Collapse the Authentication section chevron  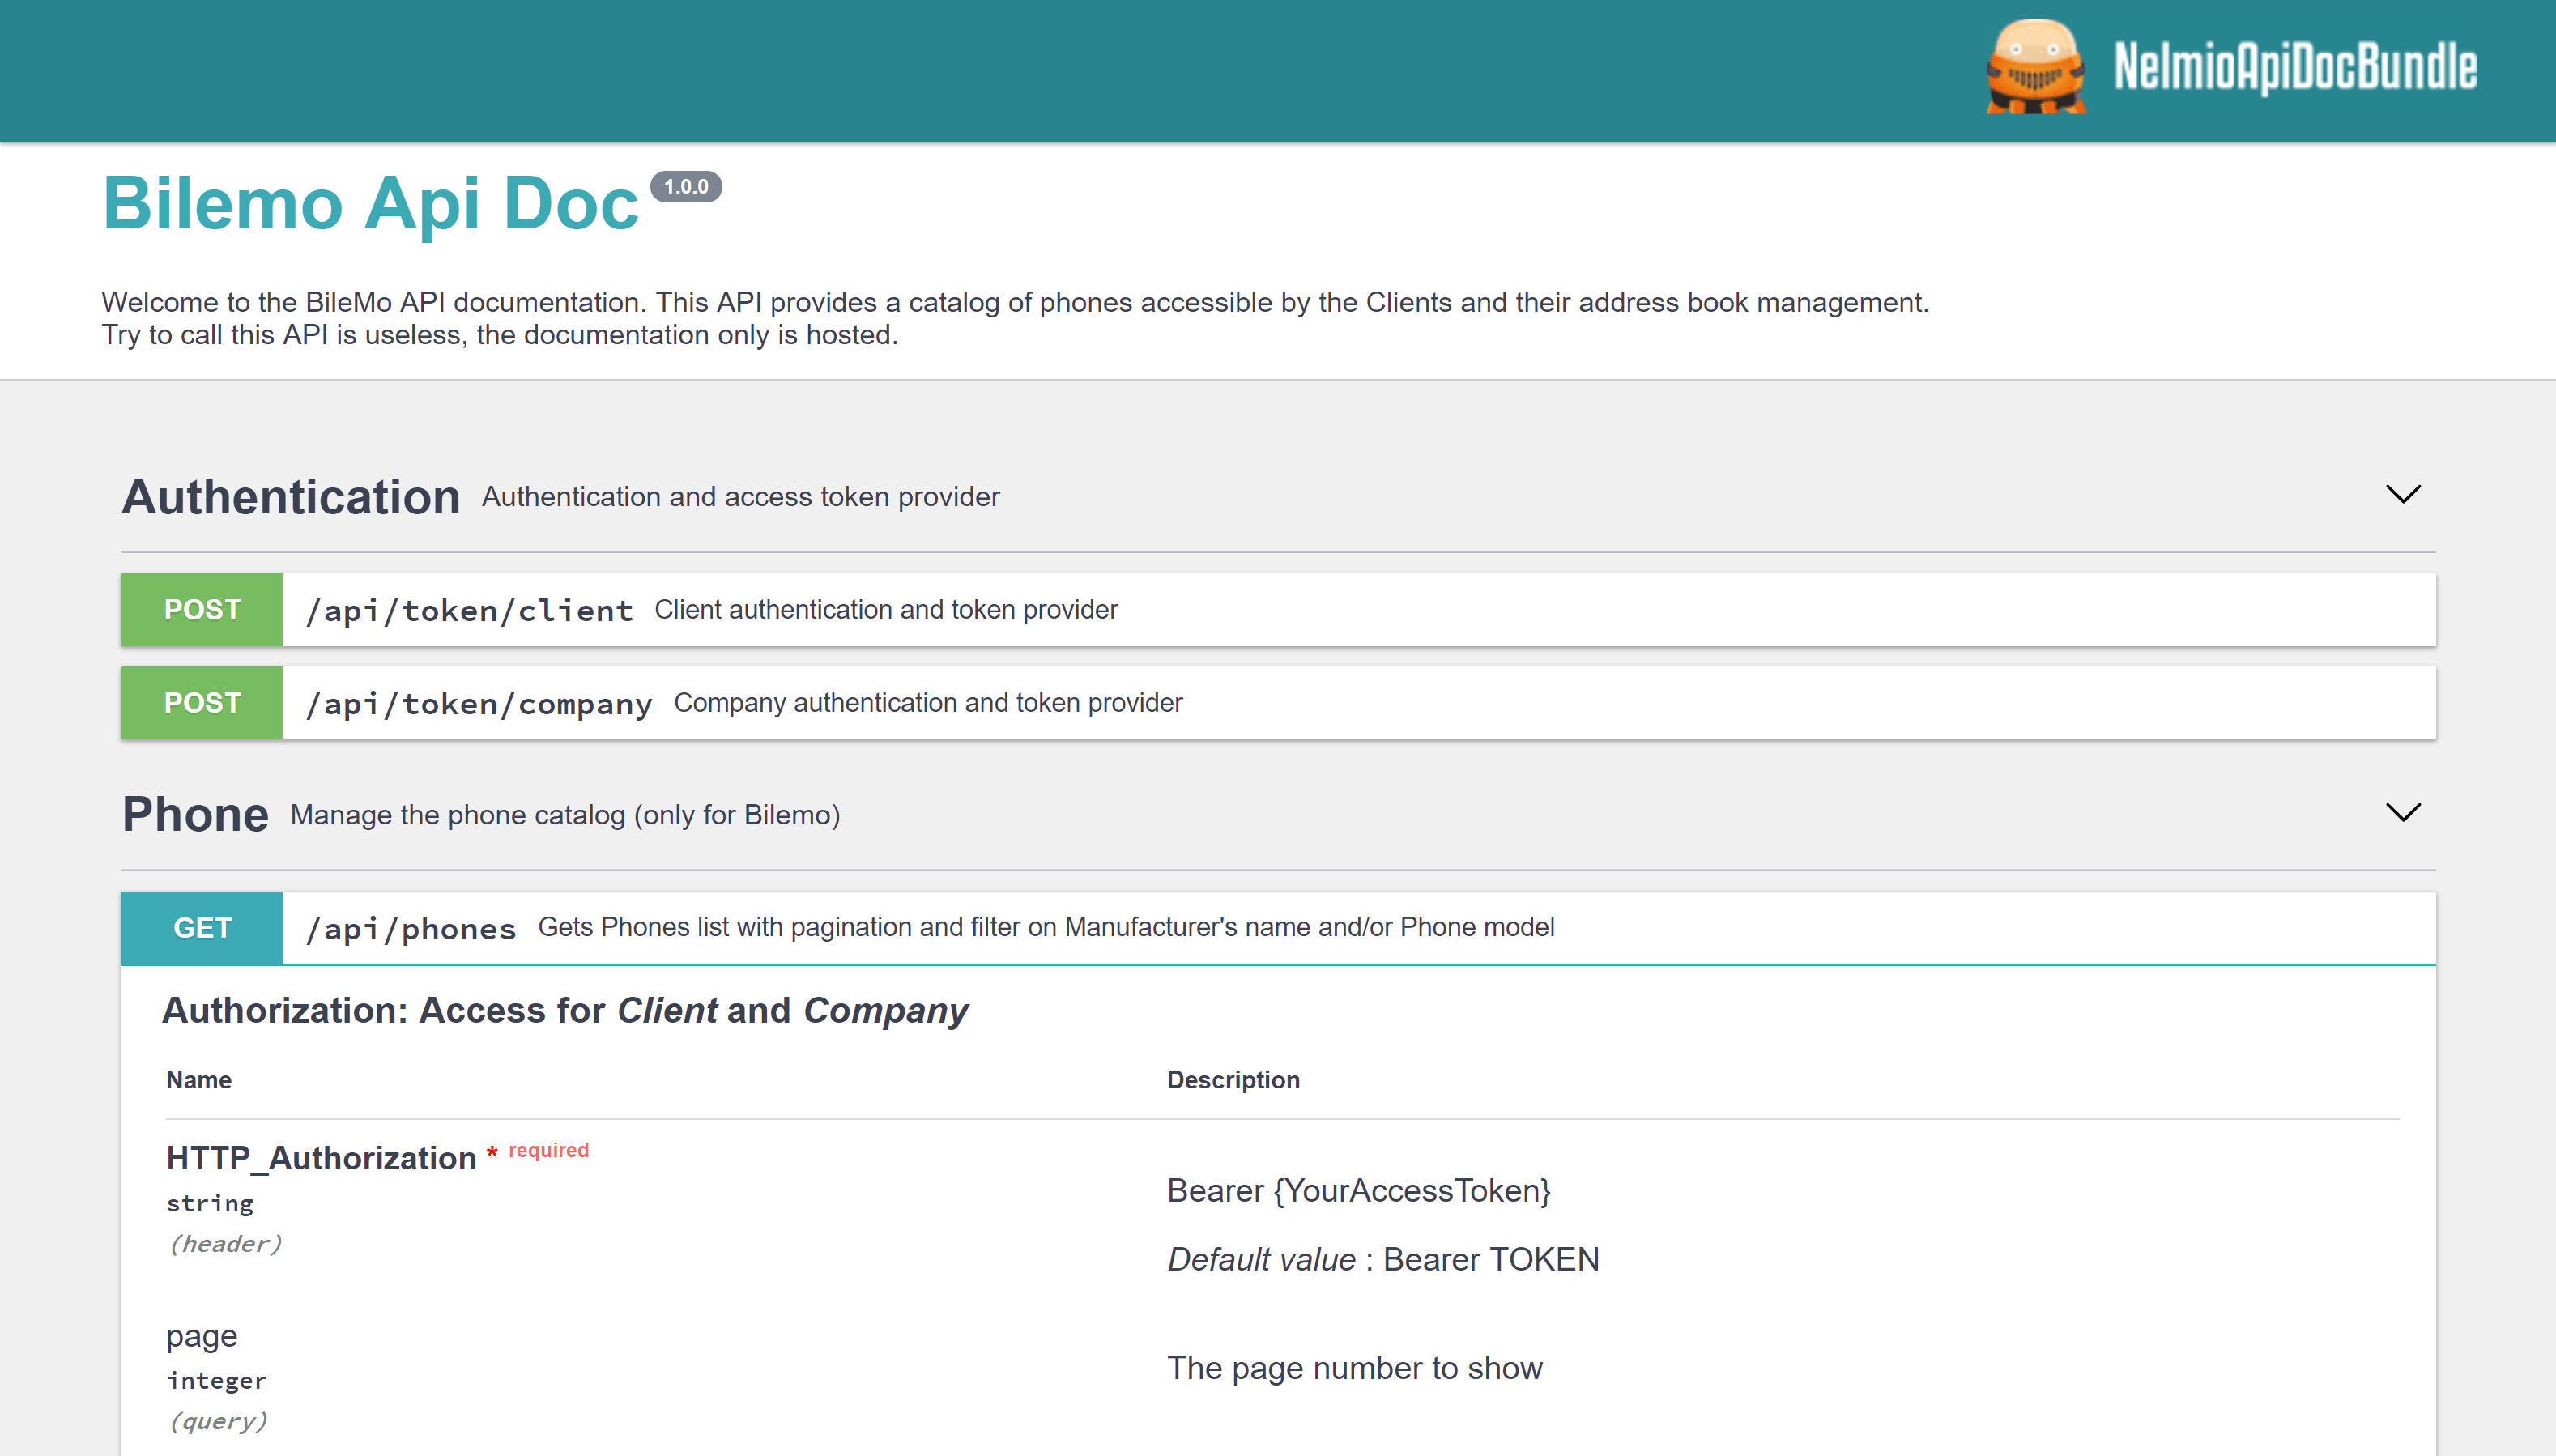pos(2402,494)
